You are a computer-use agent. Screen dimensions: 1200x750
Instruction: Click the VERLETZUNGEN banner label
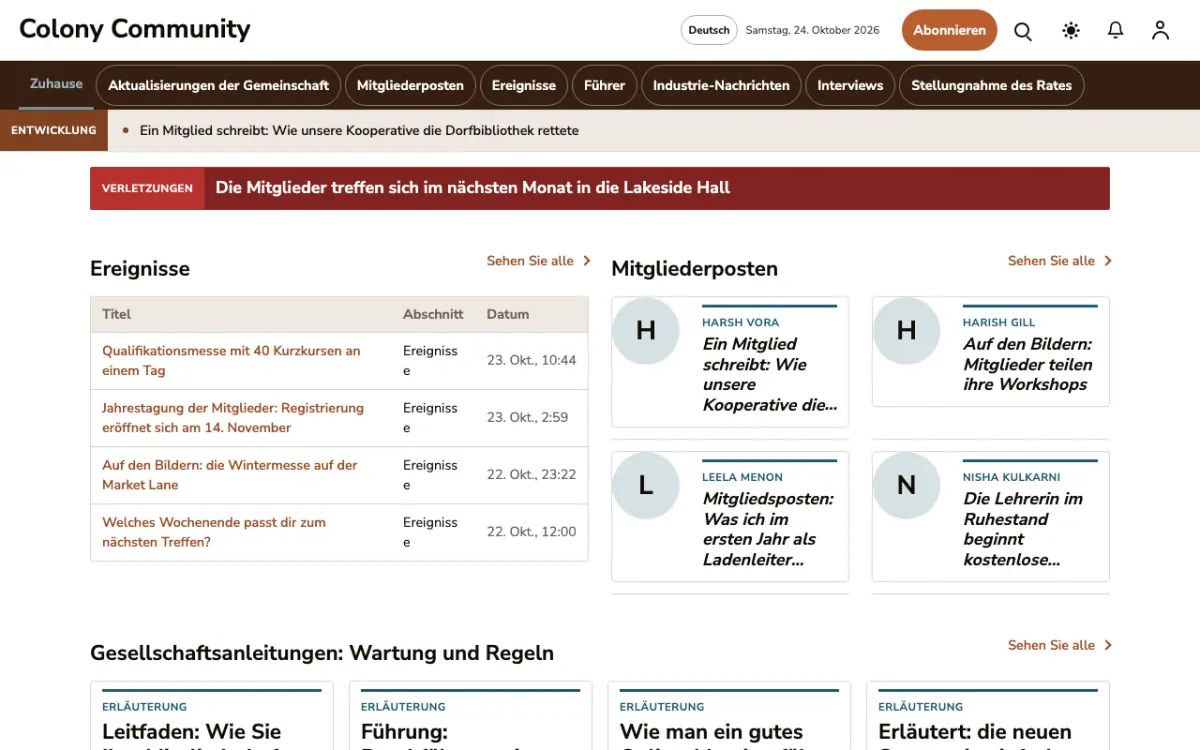pyautogui.click(x=147, y=188)
